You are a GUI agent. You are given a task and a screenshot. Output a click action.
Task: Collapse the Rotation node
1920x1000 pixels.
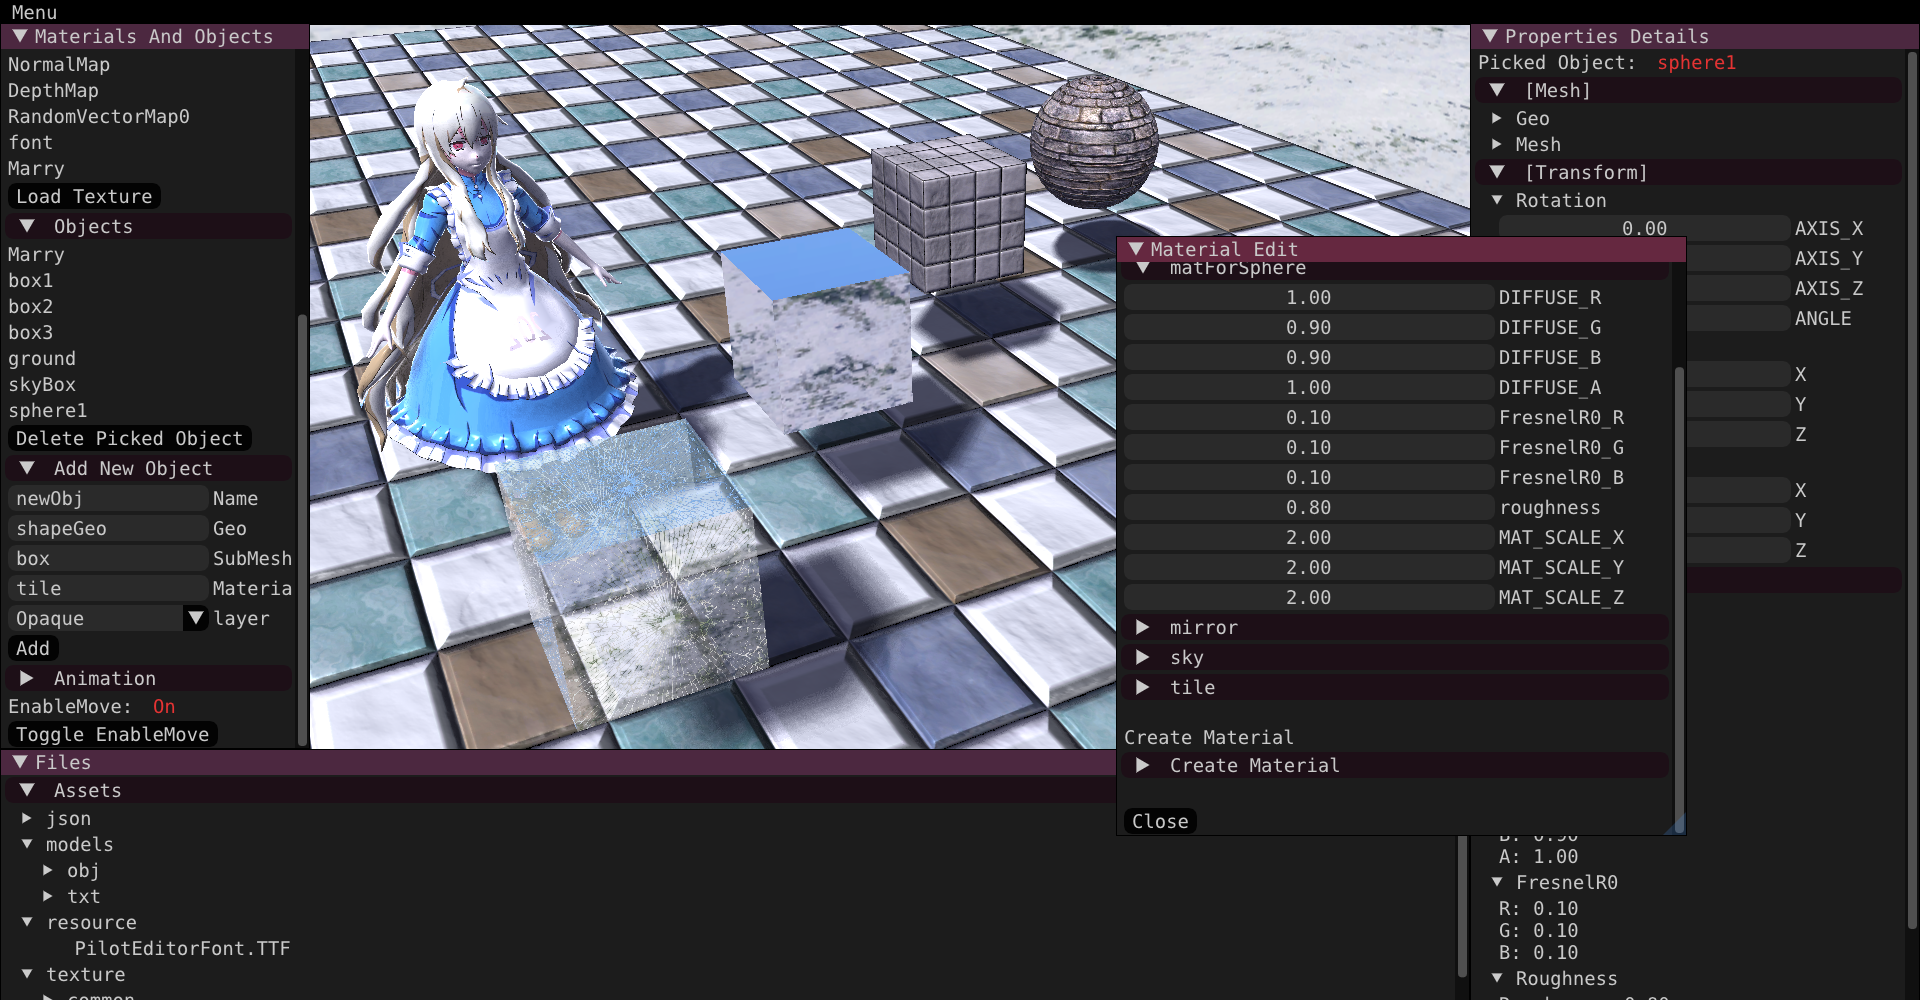[x=1497, y=200]
